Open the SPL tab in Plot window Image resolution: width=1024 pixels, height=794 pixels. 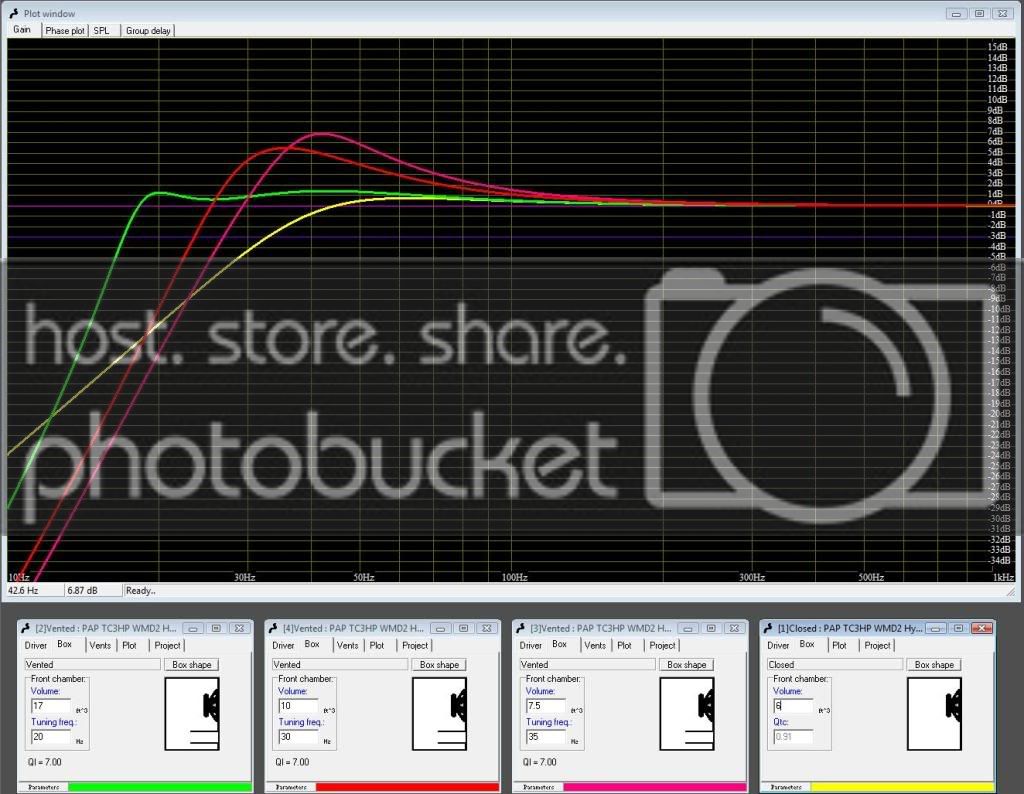pos(101,30)
